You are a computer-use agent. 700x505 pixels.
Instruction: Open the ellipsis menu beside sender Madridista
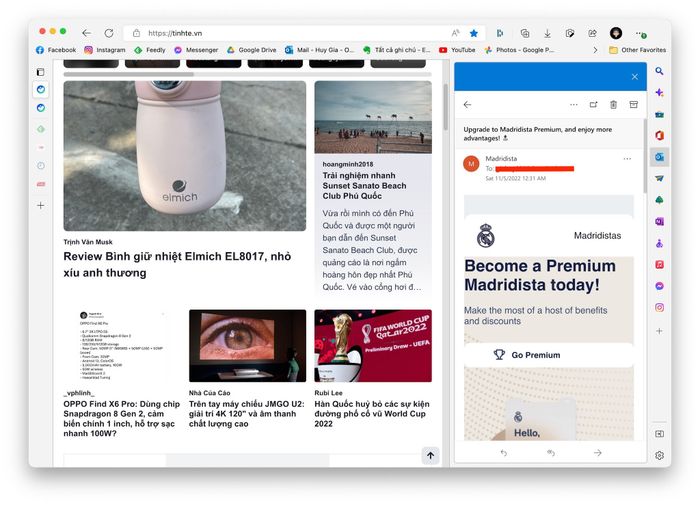[627, 159]
